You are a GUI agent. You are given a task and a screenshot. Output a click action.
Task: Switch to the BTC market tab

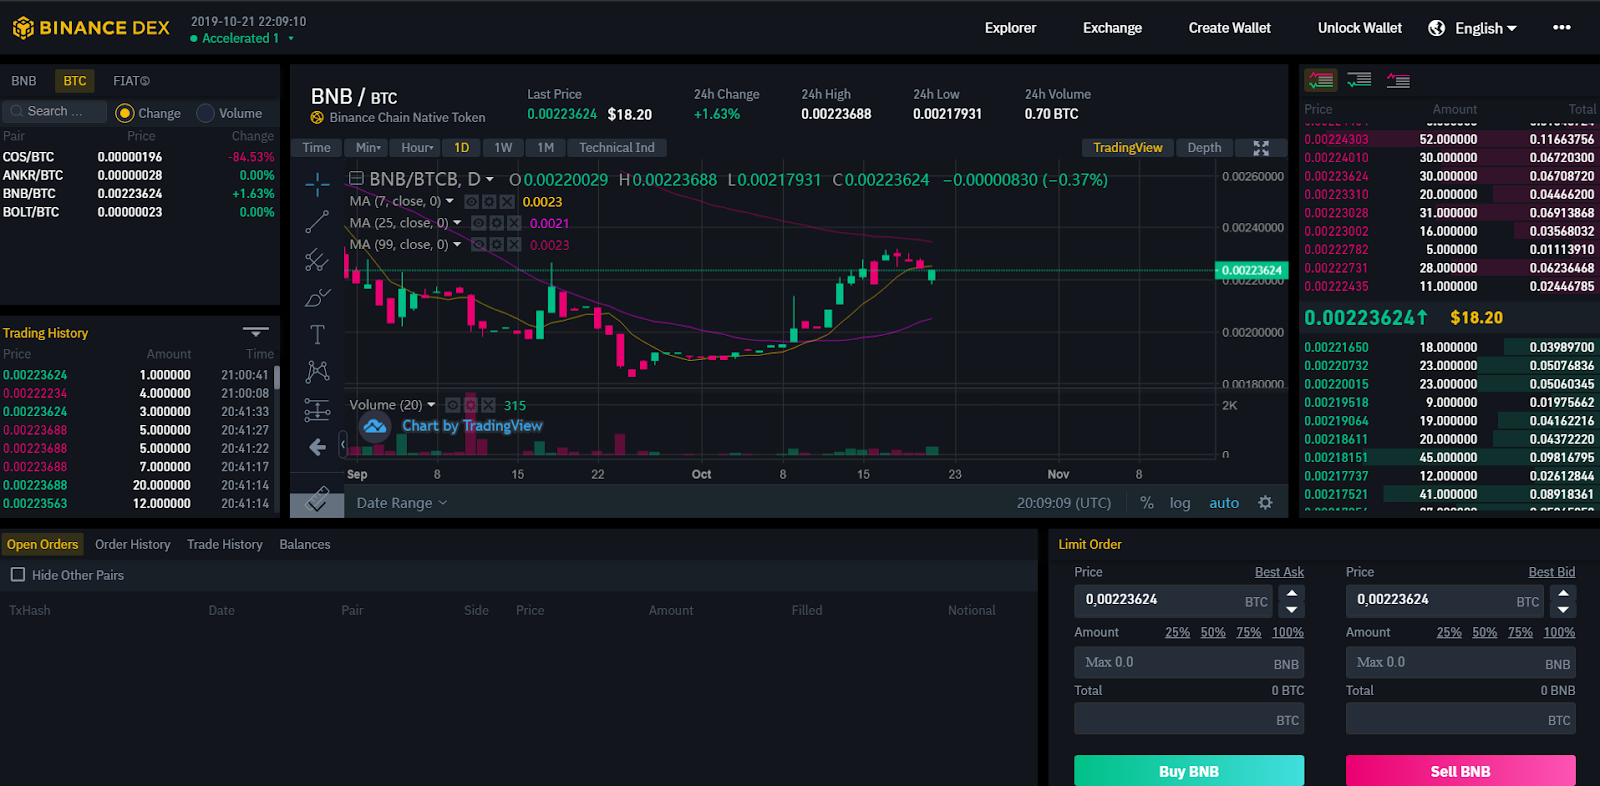point(75,81)
